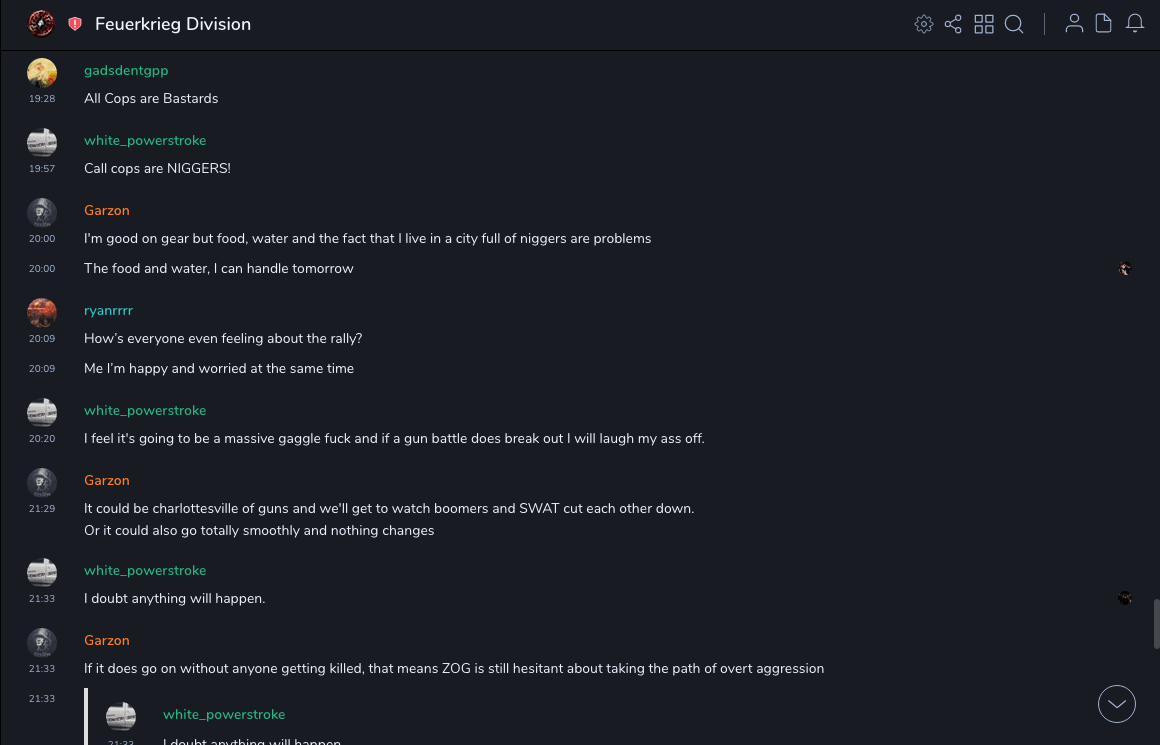Click the notifications bell icon
1160x745 pixels.
[1135, 24]
